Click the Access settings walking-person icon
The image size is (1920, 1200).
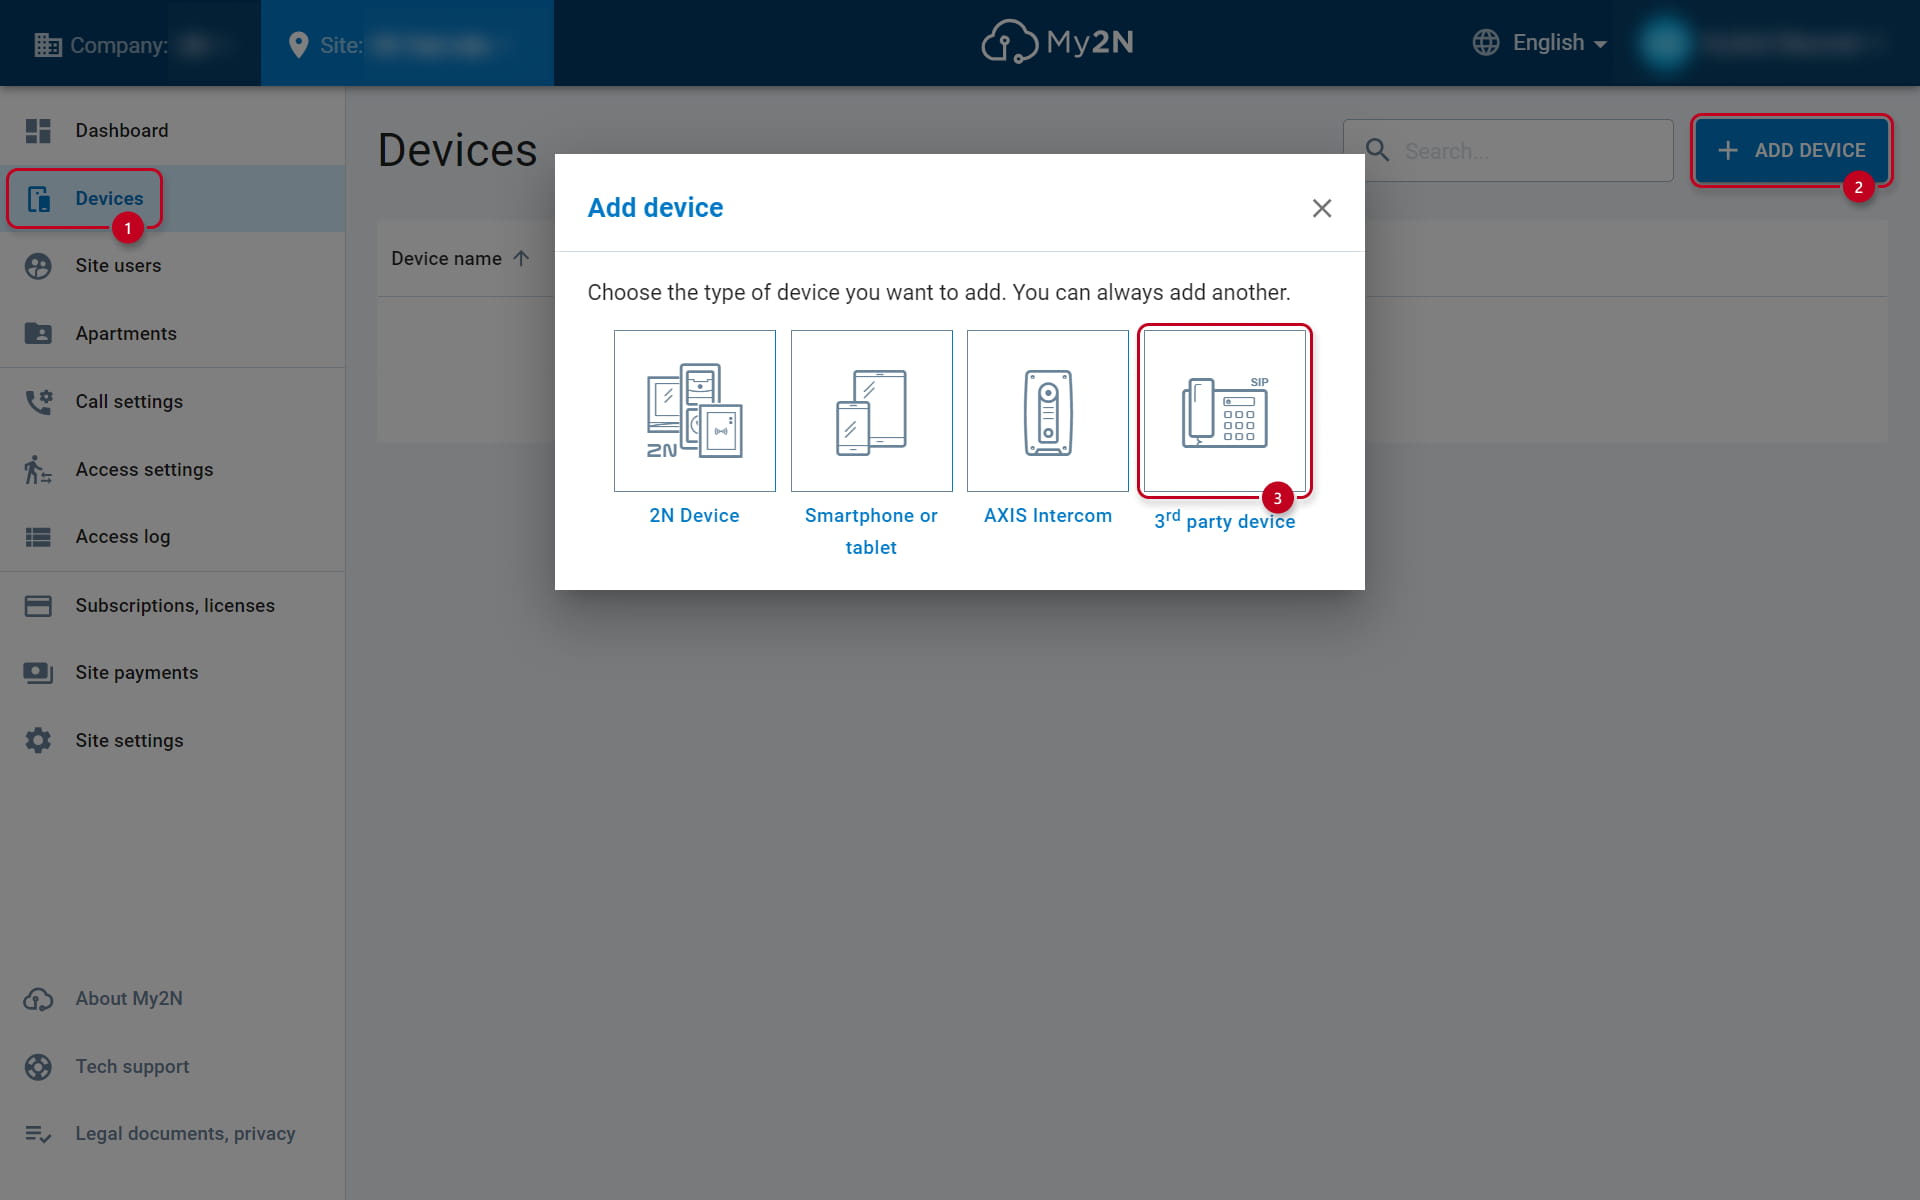tap(38, 469)
